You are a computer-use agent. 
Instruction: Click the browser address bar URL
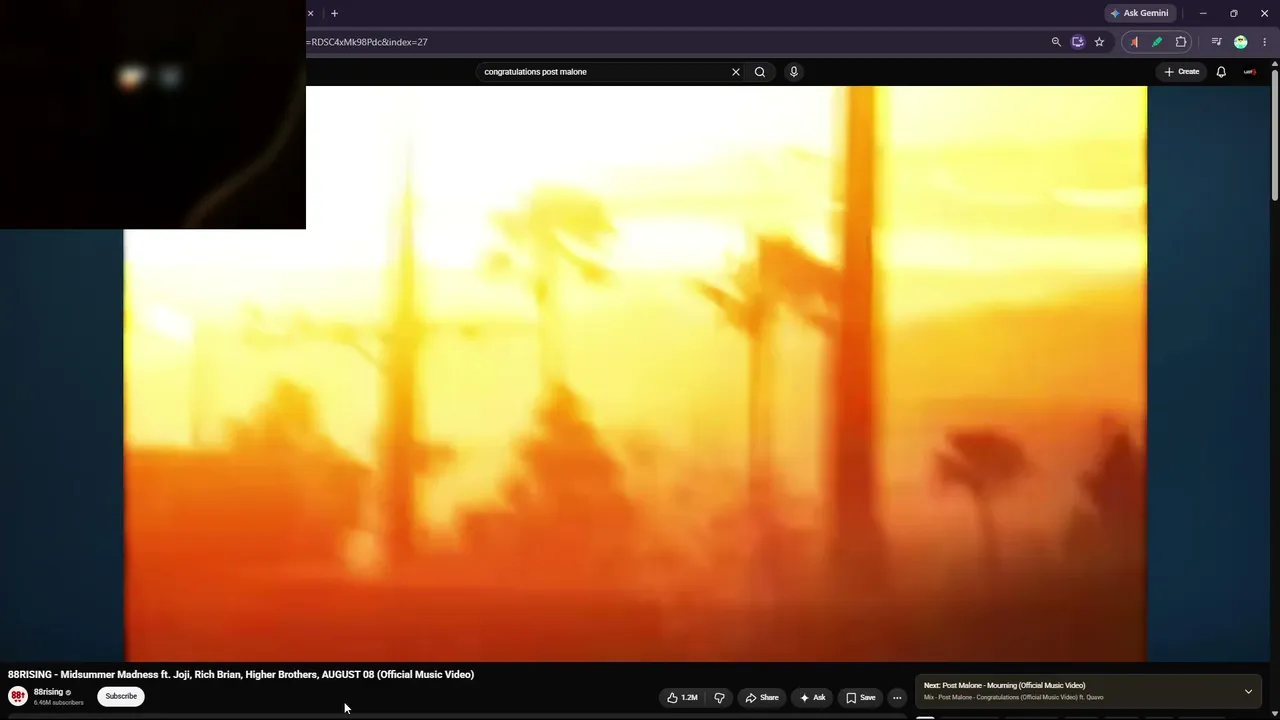coord(368,42)
